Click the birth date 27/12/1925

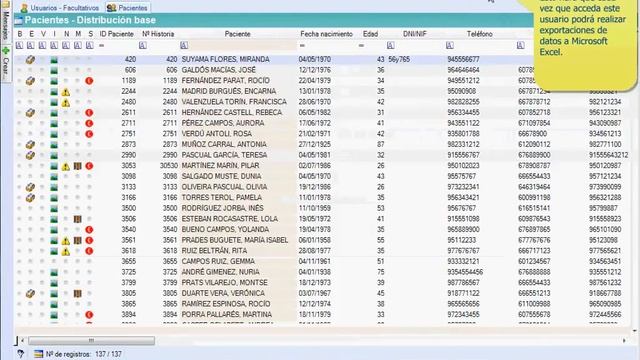pos(315,144)
